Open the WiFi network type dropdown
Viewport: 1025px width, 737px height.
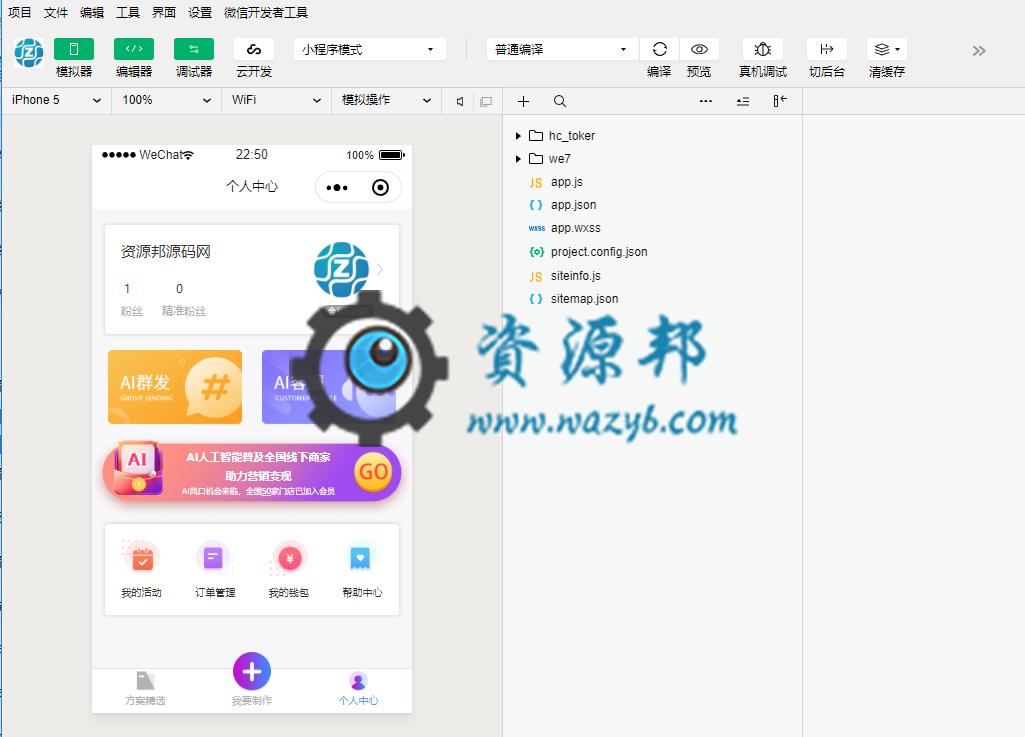(277, 100)
